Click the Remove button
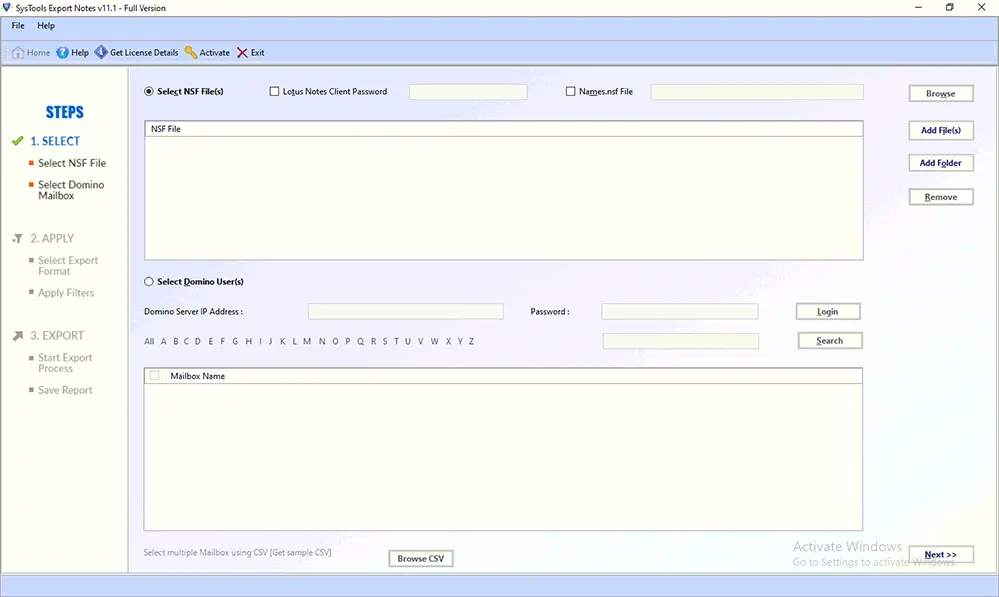The height and width of the screenshot is (597, 999). point(941,197)
